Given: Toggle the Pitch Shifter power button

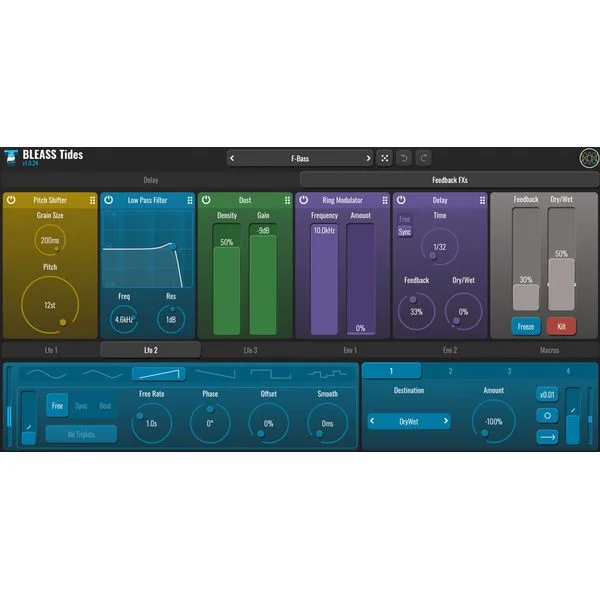Looking at the screenshot, I should [x=11, y=200].
